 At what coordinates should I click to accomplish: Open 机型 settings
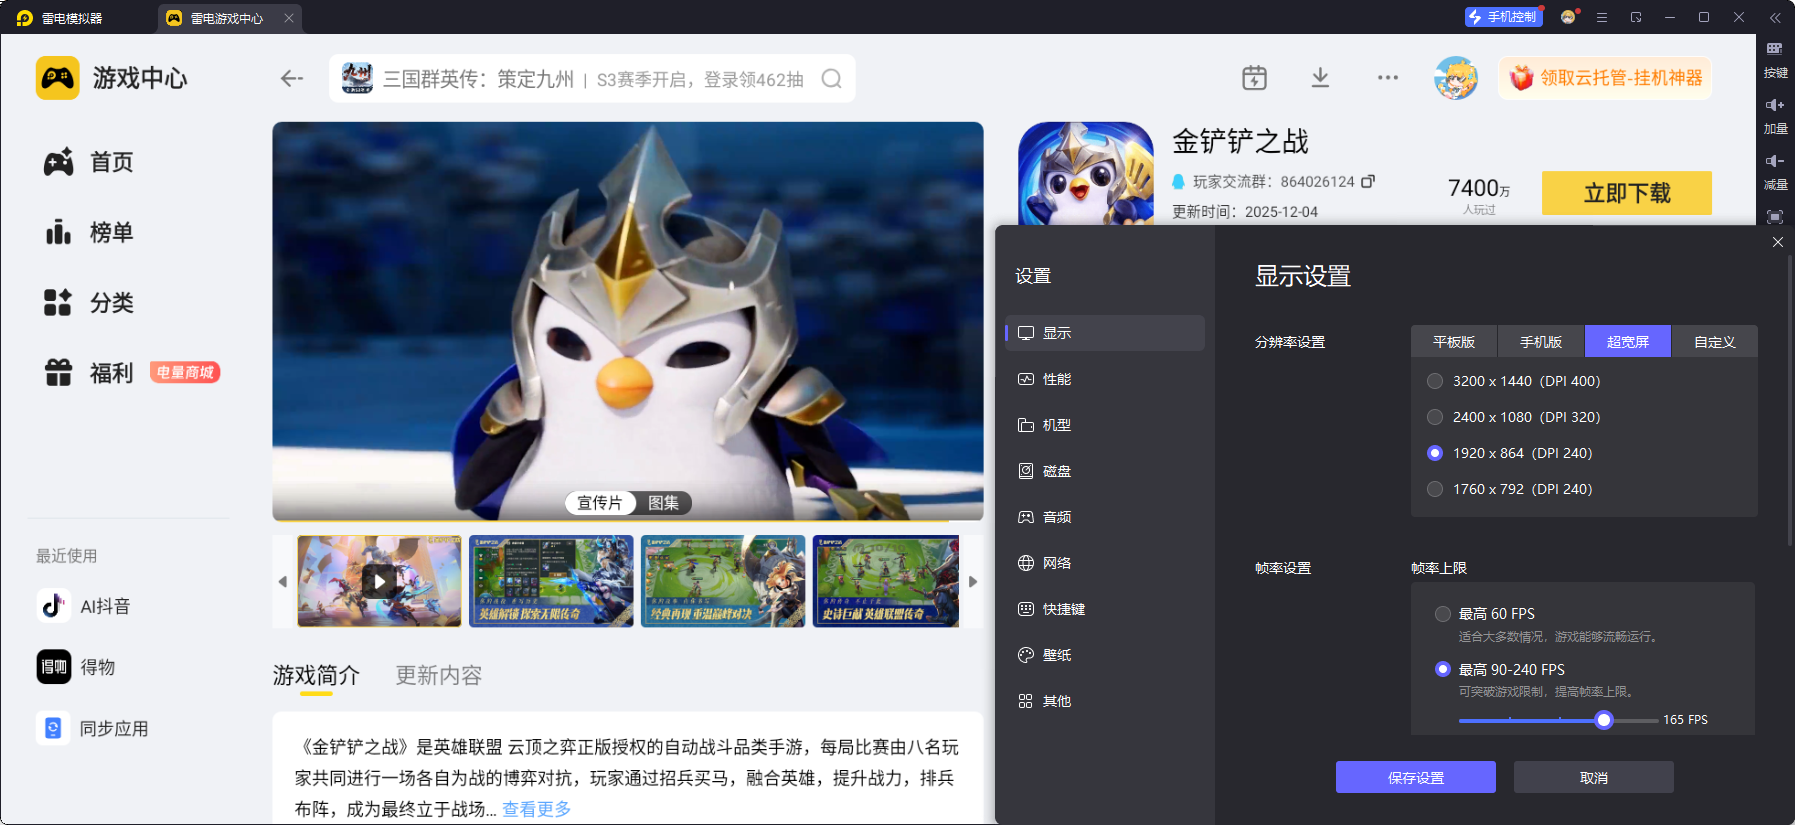point(1105,425)
